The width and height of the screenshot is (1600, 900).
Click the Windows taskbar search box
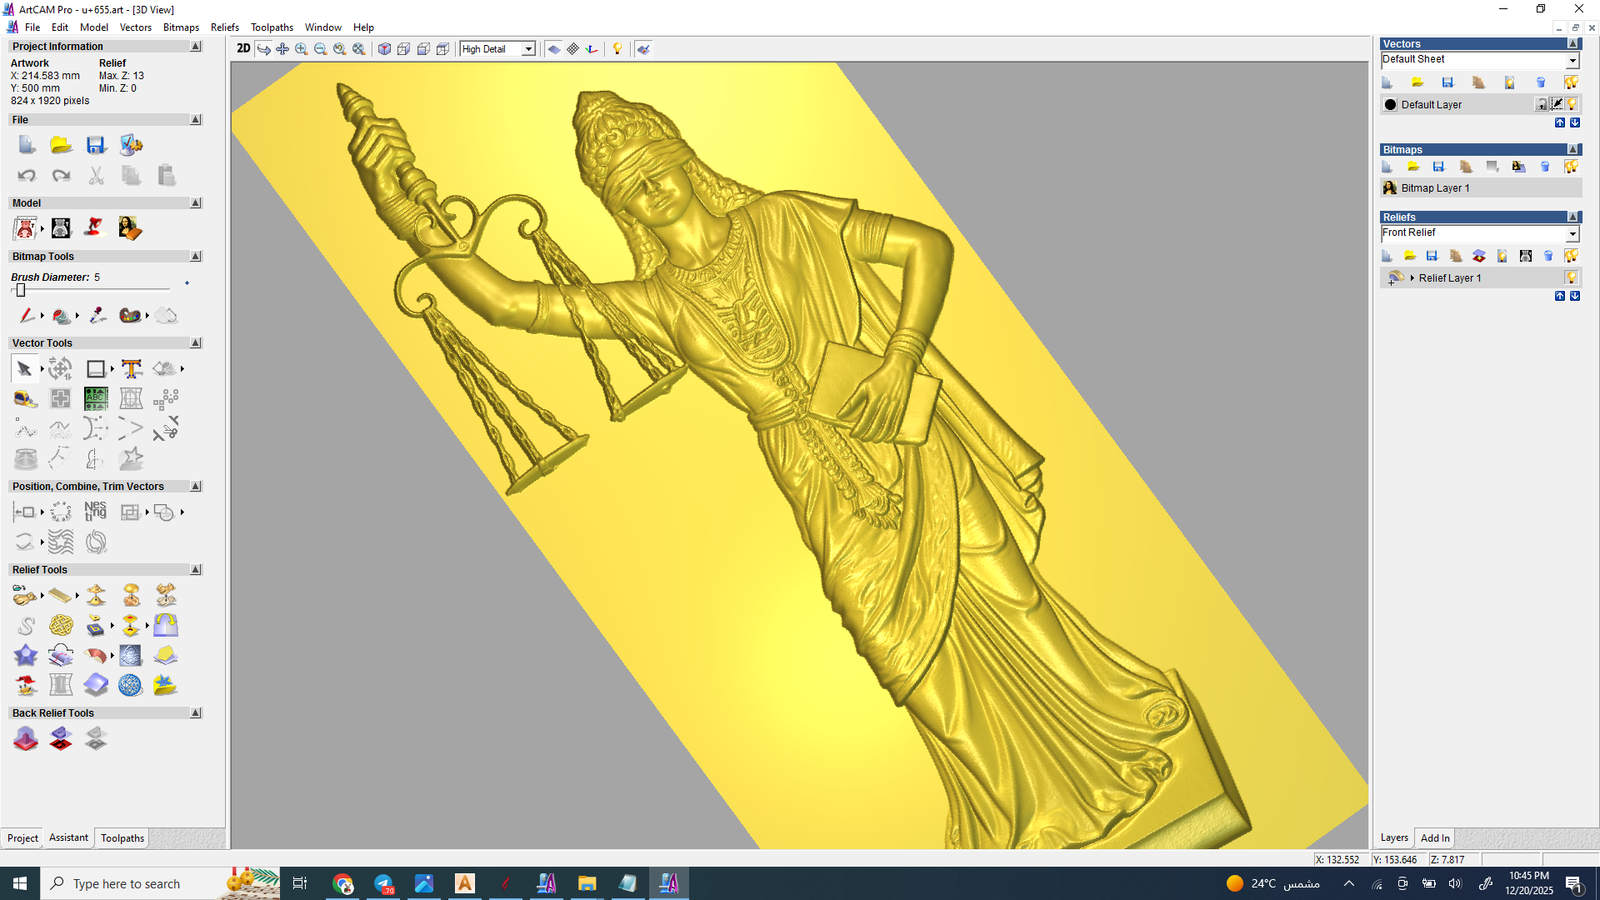tap(127, 884)
